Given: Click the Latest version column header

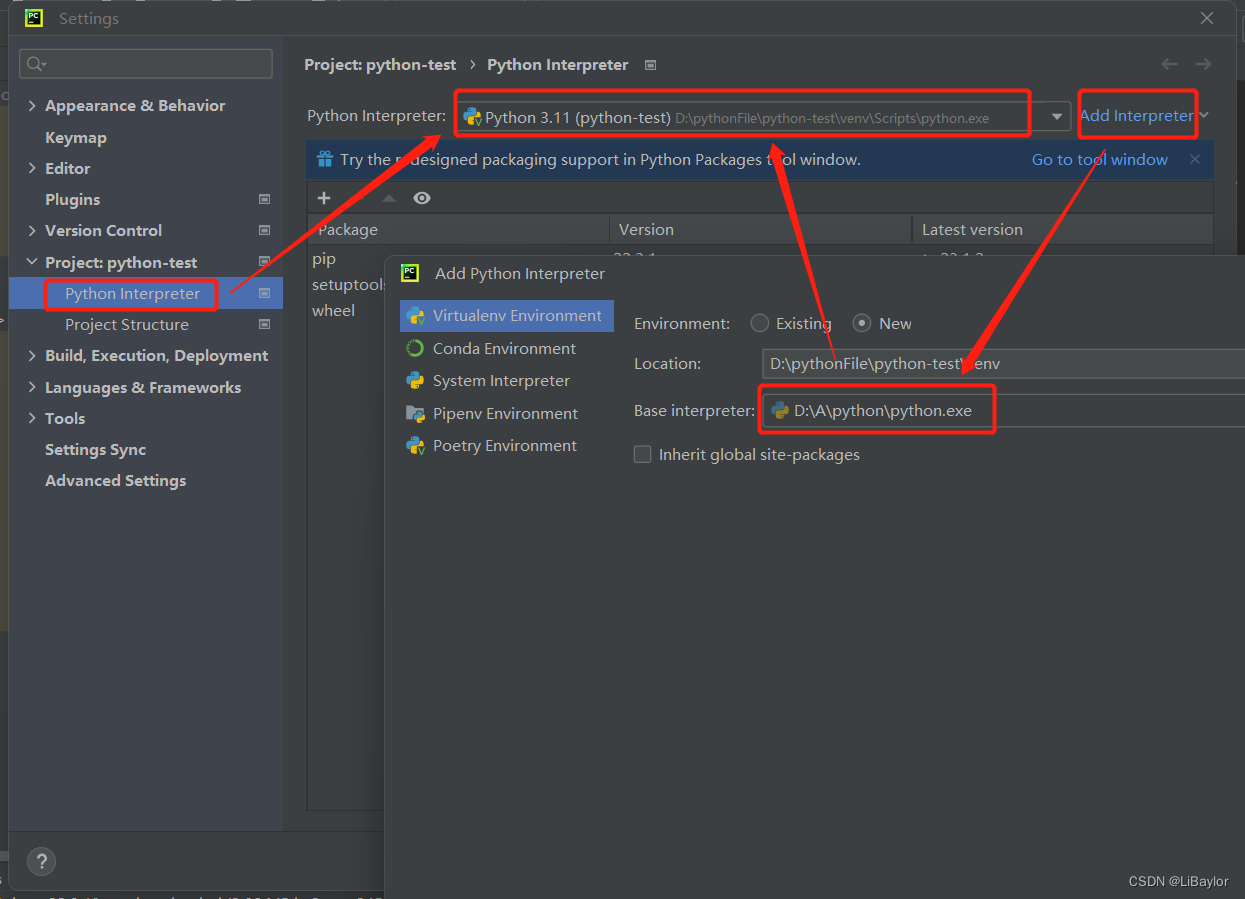Looking at the screenshot, I should point(1062,229).
